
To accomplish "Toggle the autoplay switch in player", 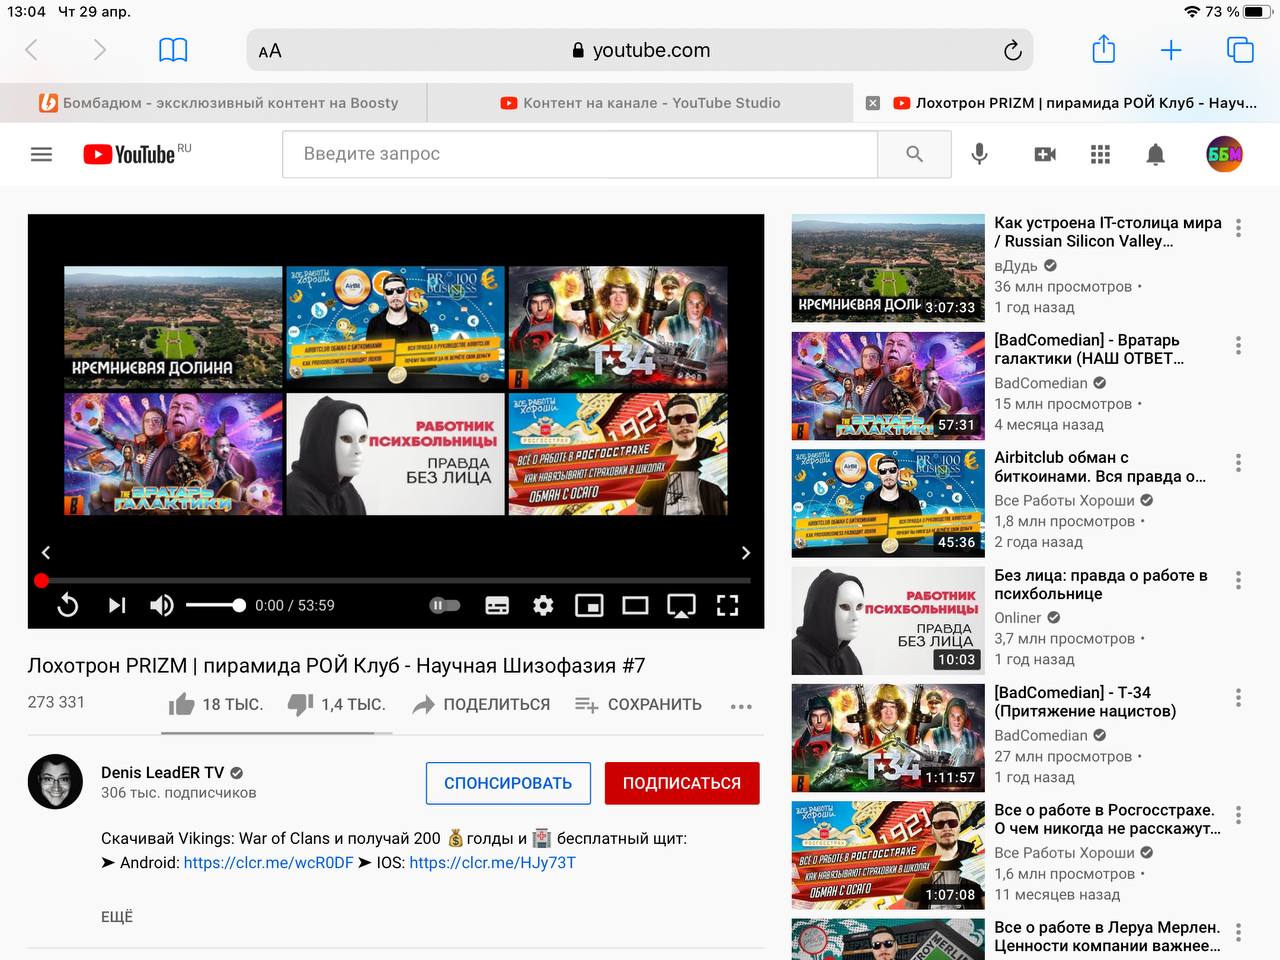I will coord(445,605).
